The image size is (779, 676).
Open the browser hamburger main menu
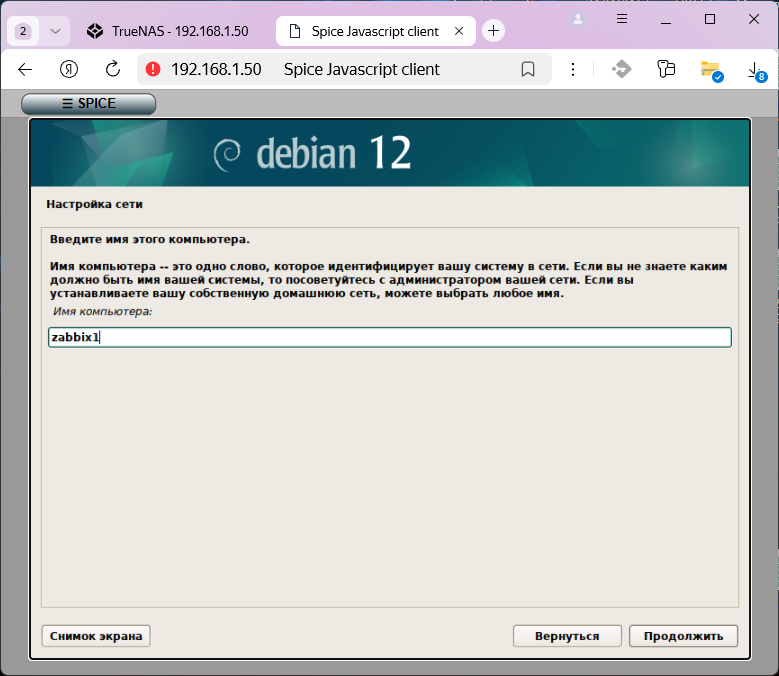pos(622,19)
